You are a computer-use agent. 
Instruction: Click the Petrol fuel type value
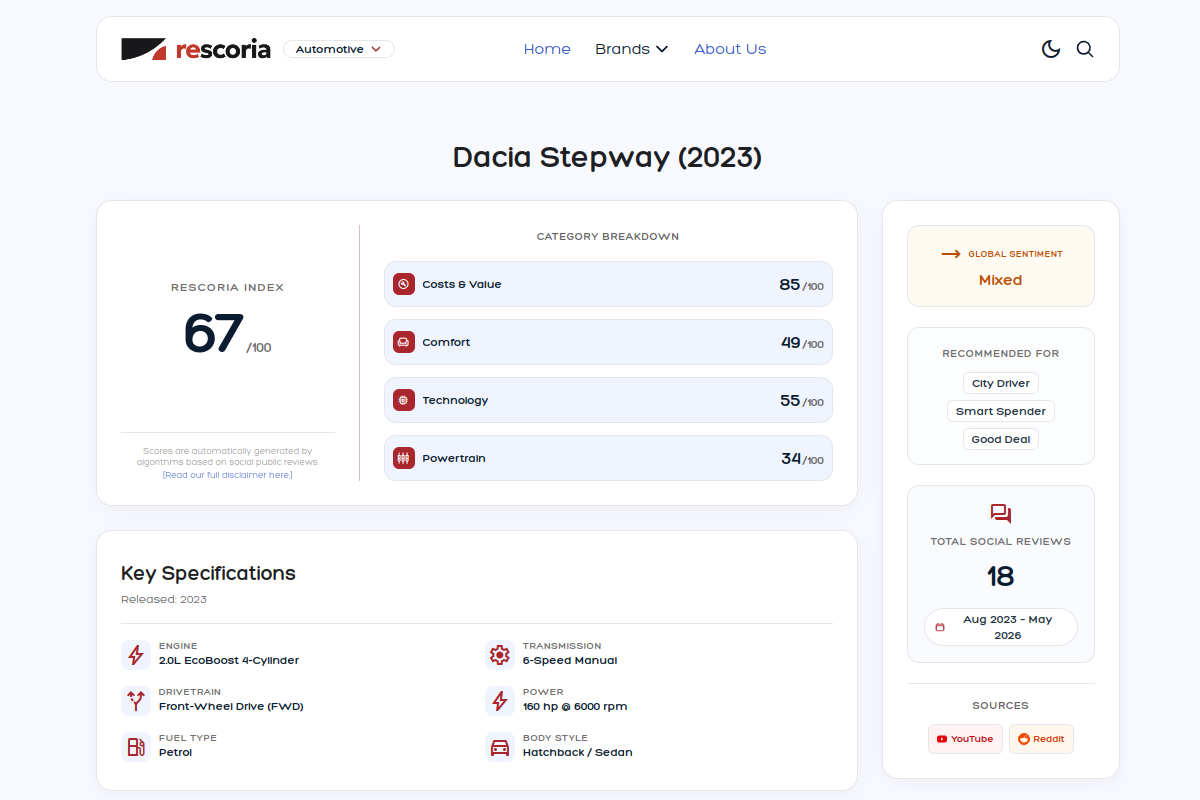click(175, 752)
